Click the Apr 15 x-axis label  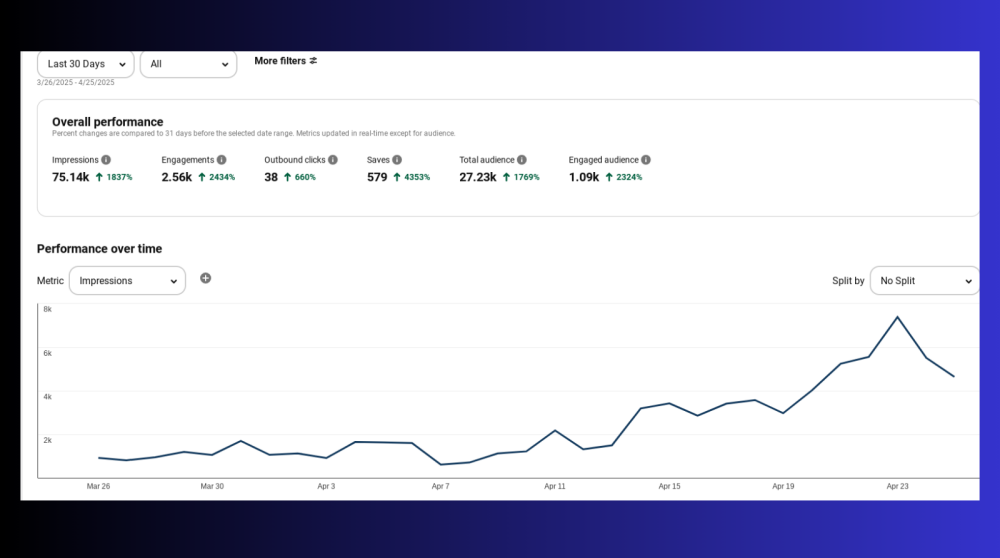[669, 486]
